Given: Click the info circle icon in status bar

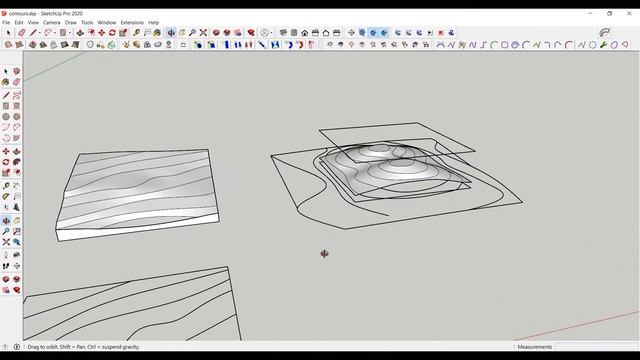Looking at the screenshot, I should pos(17,347).
